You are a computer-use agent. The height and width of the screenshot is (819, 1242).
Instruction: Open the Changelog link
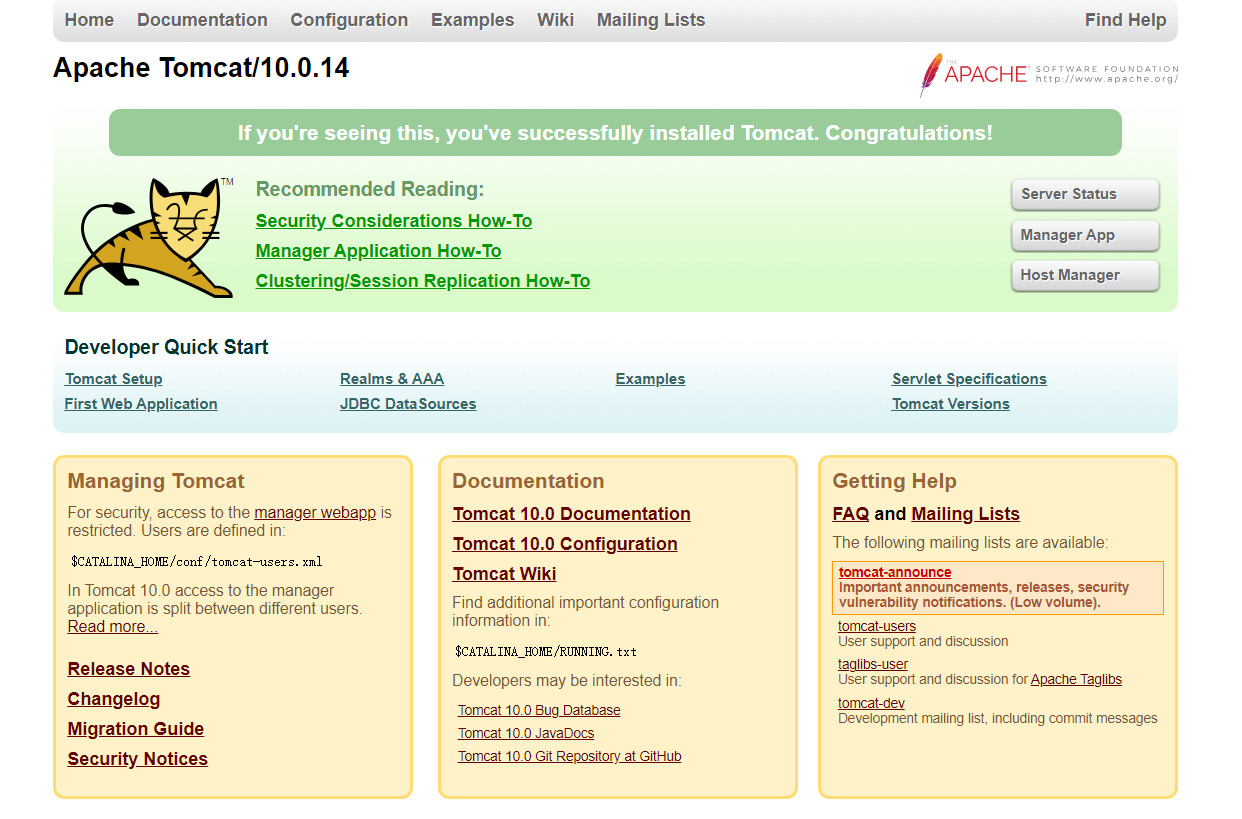(114, 699)
